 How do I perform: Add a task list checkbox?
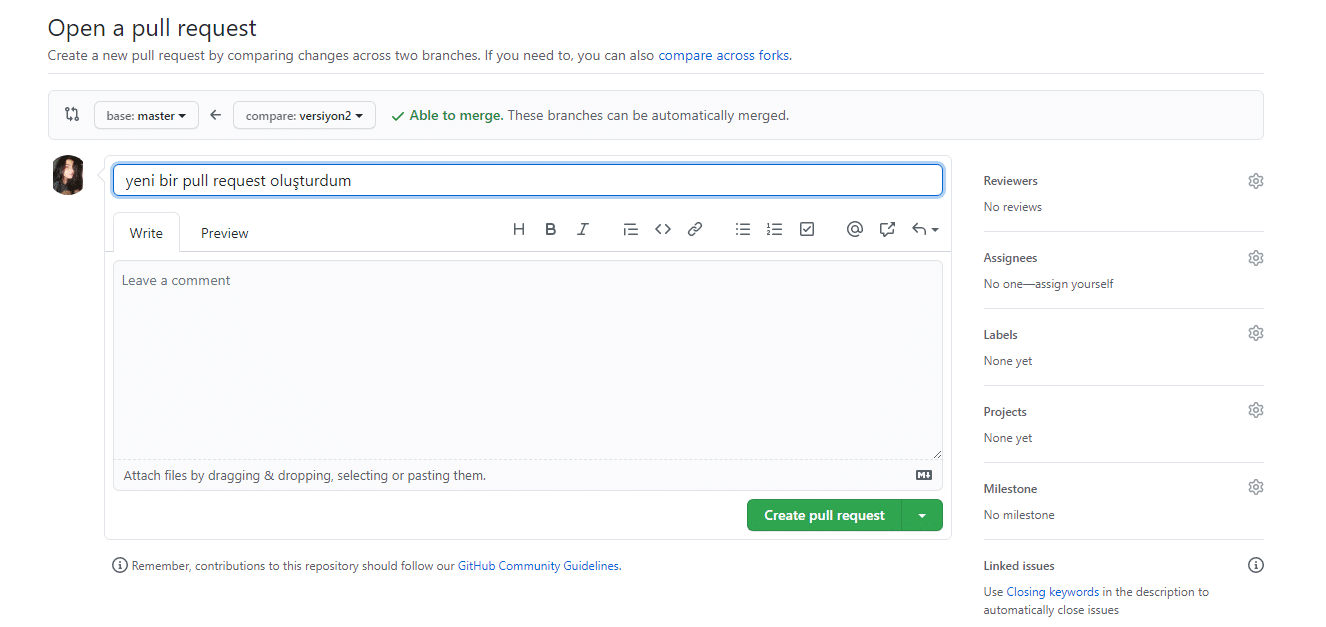[x=807, y=229]
